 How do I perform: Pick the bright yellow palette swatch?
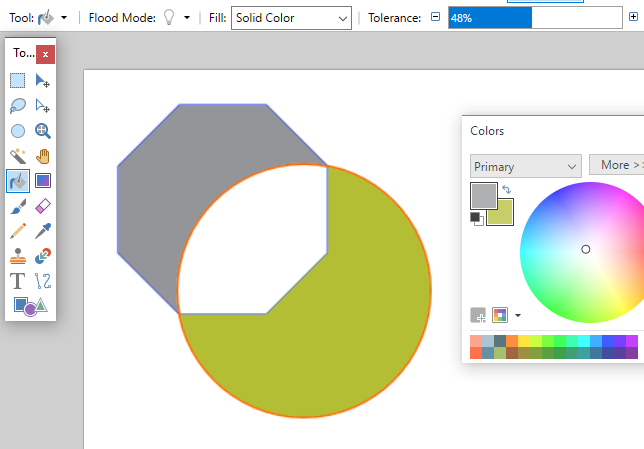[x=524, y=341]
